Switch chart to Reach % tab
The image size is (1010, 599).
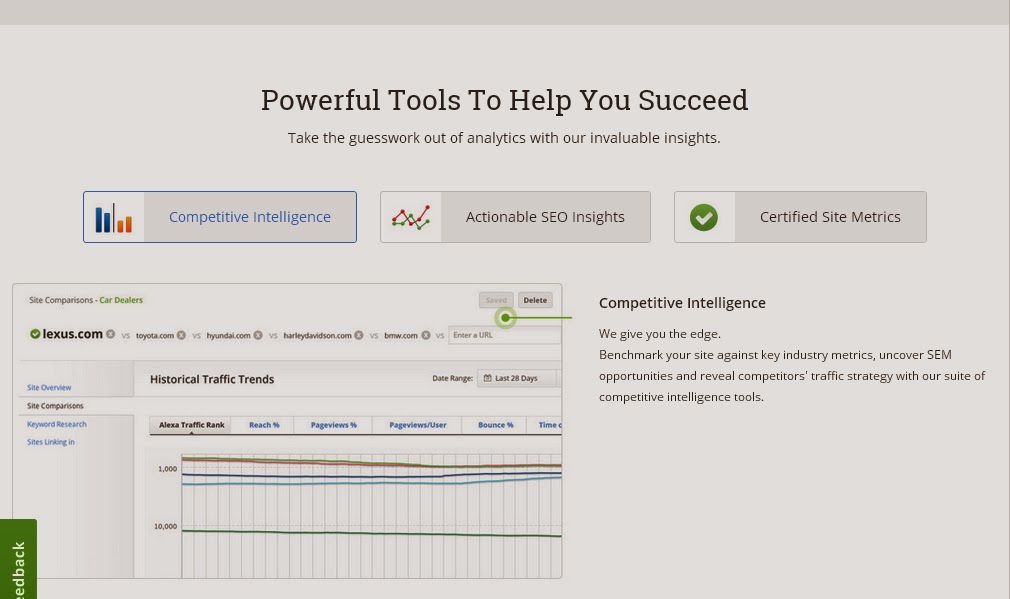click(x=264, y=425)
